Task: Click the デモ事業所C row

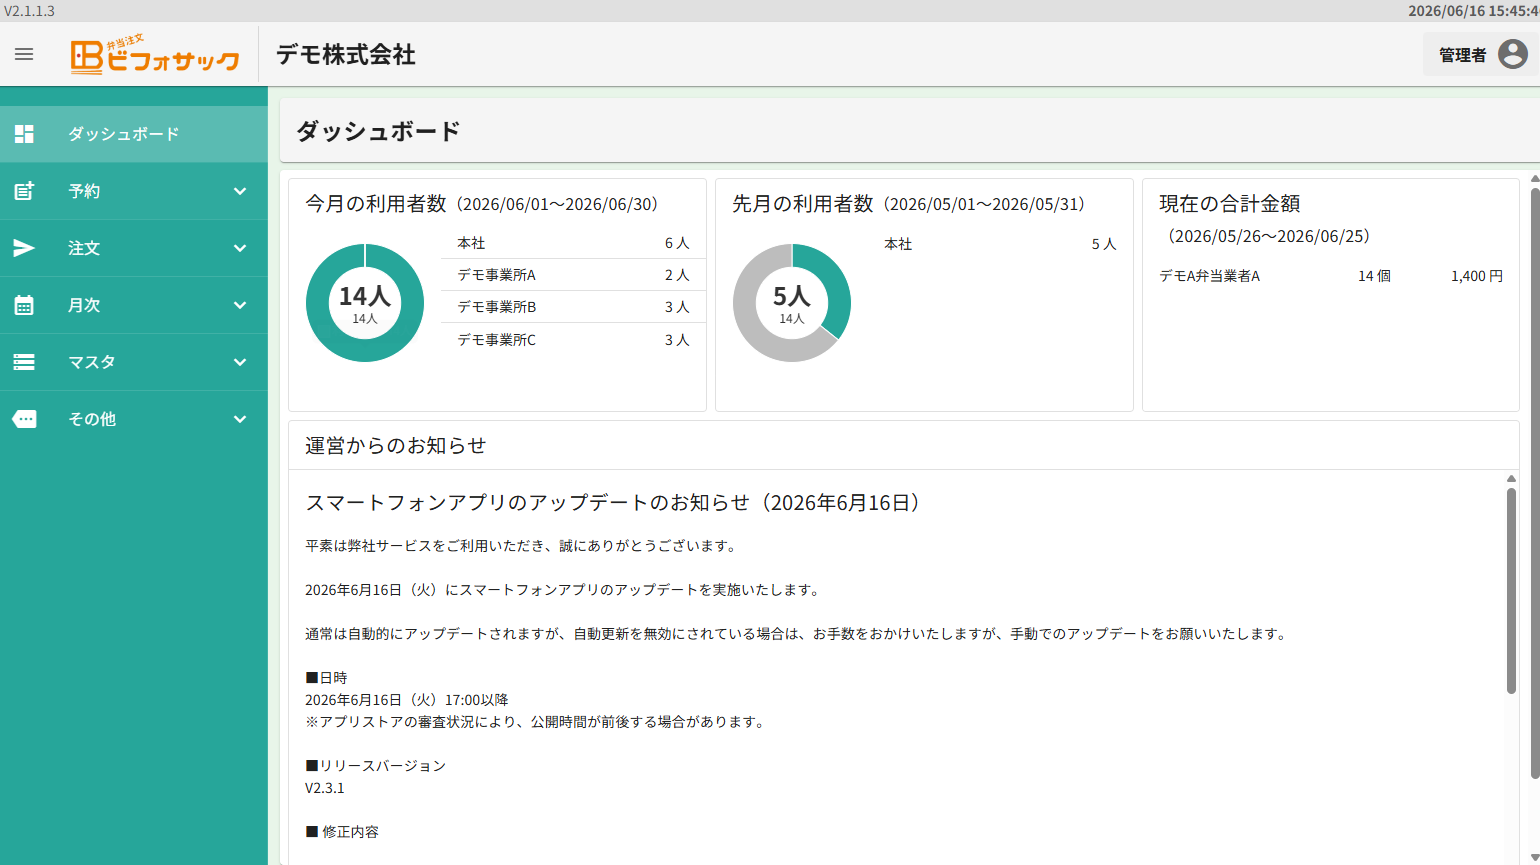Action: (x=573, y=340)
